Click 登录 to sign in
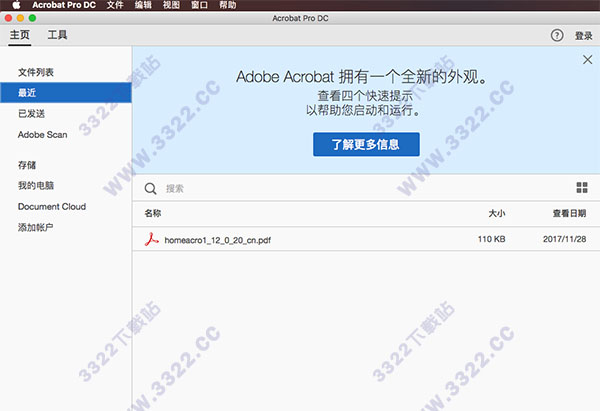Screen dimensions: 600x411 click(x=584, y=36)
